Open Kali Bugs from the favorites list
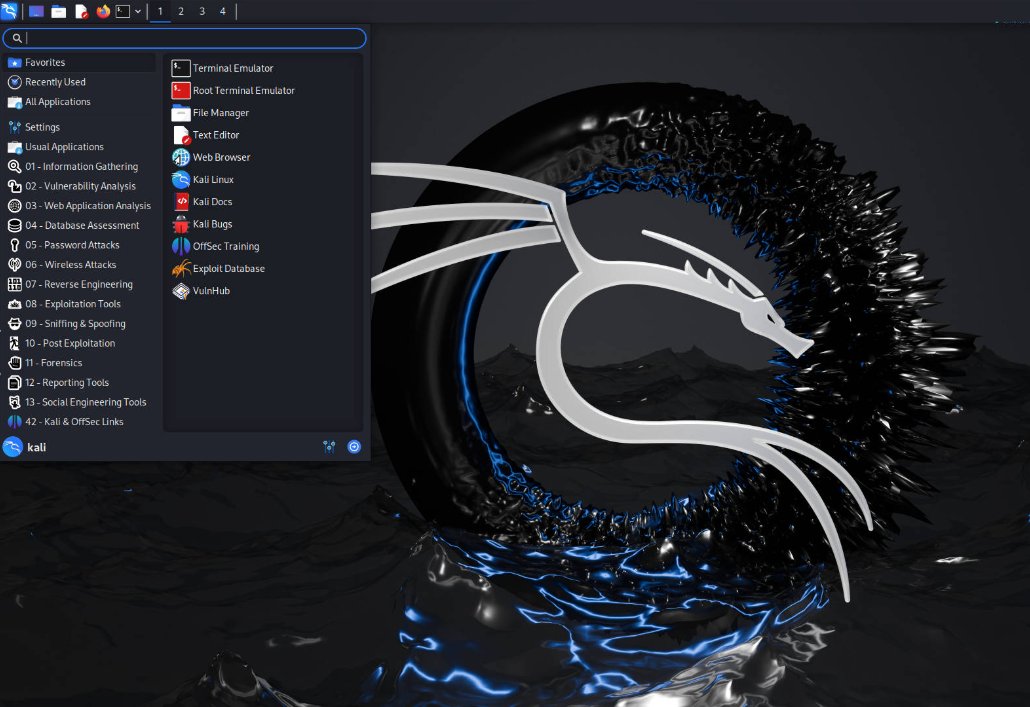This screenshot has width=1030, height=707. 212,224
